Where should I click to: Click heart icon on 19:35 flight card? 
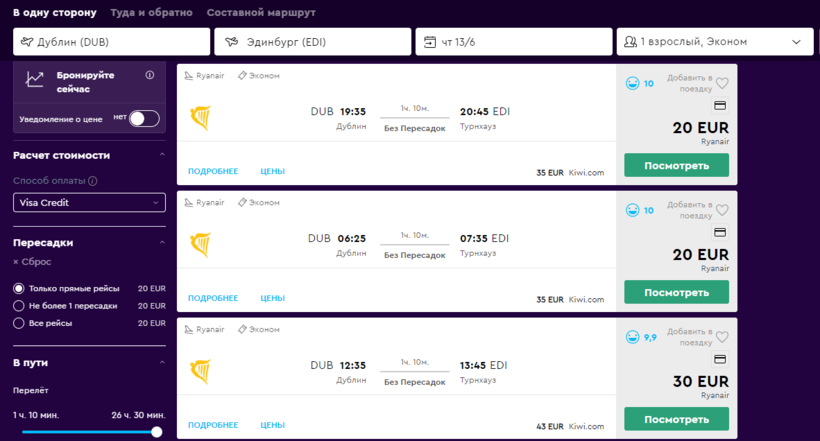click(722, 84)
